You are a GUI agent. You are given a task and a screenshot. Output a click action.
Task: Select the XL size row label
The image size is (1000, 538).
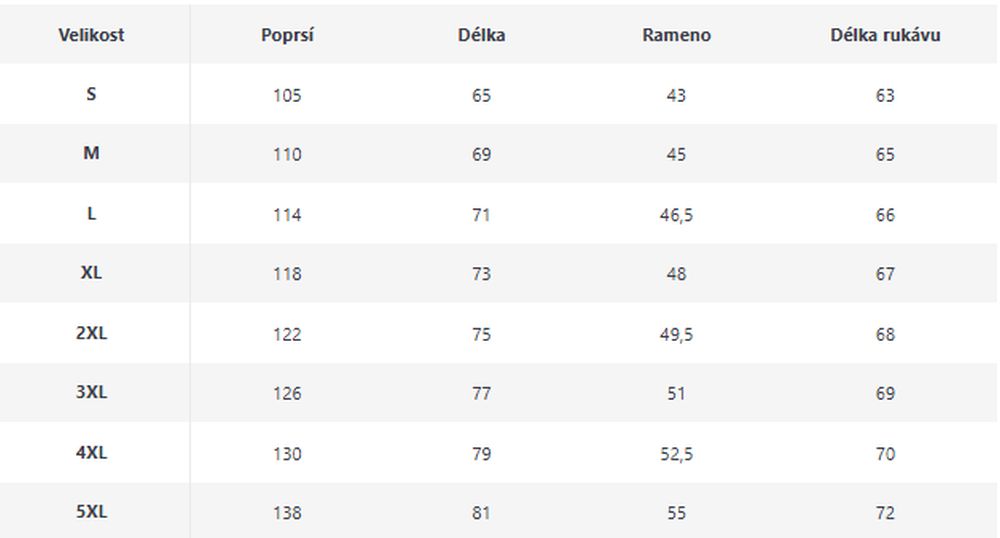(91, 273)
